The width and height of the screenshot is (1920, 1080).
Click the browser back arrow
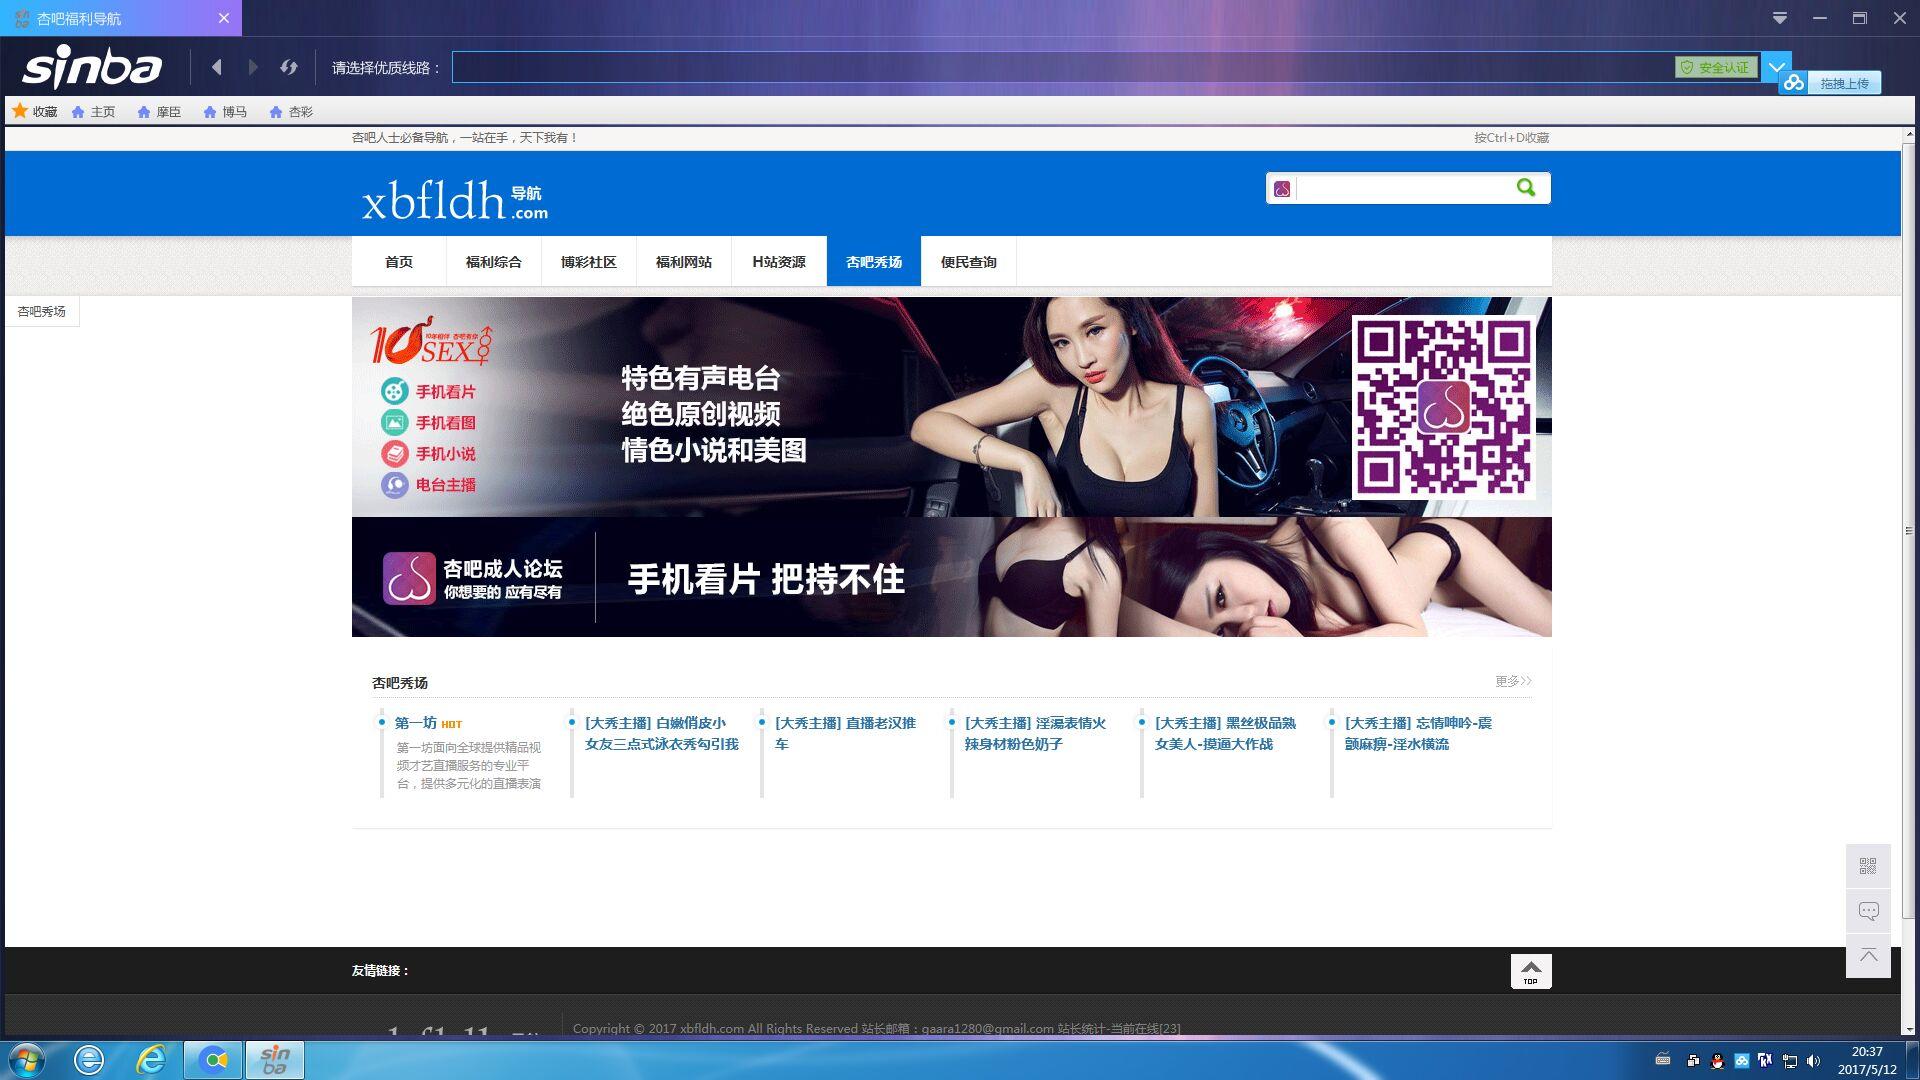point(217,67)
